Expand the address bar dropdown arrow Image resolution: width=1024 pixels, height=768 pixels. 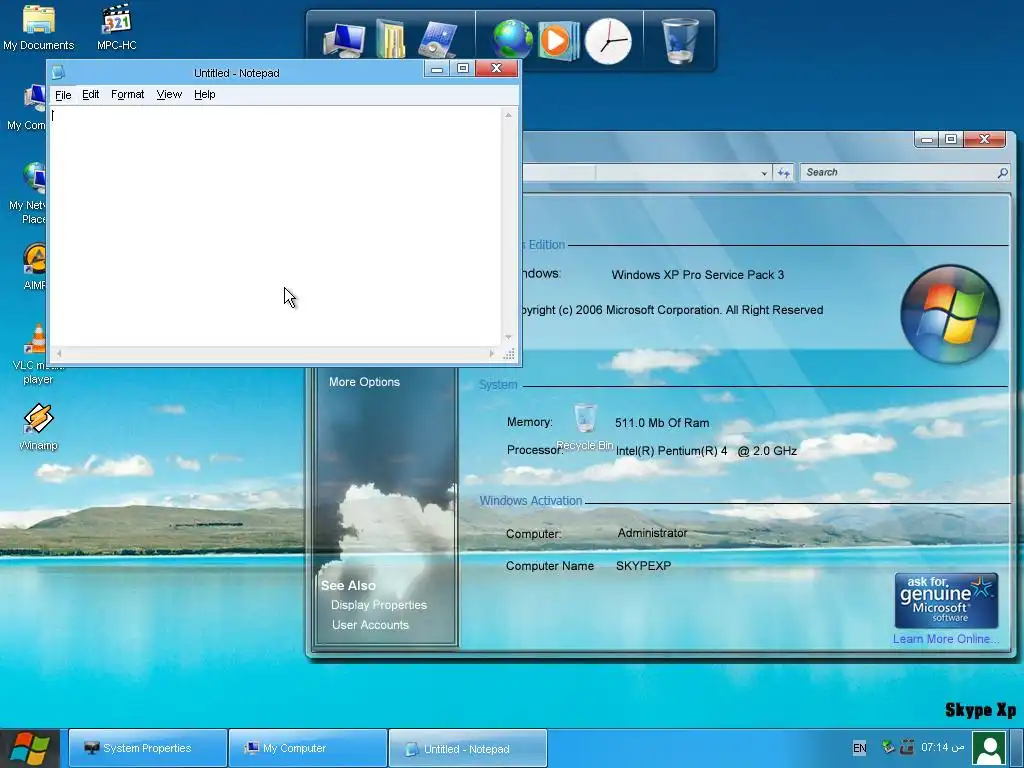point(764,173)
